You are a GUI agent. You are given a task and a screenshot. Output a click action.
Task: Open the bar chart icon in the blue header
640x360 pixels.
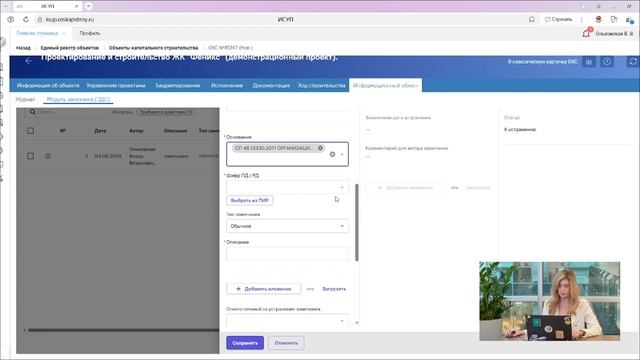click(x=589, y=62)
